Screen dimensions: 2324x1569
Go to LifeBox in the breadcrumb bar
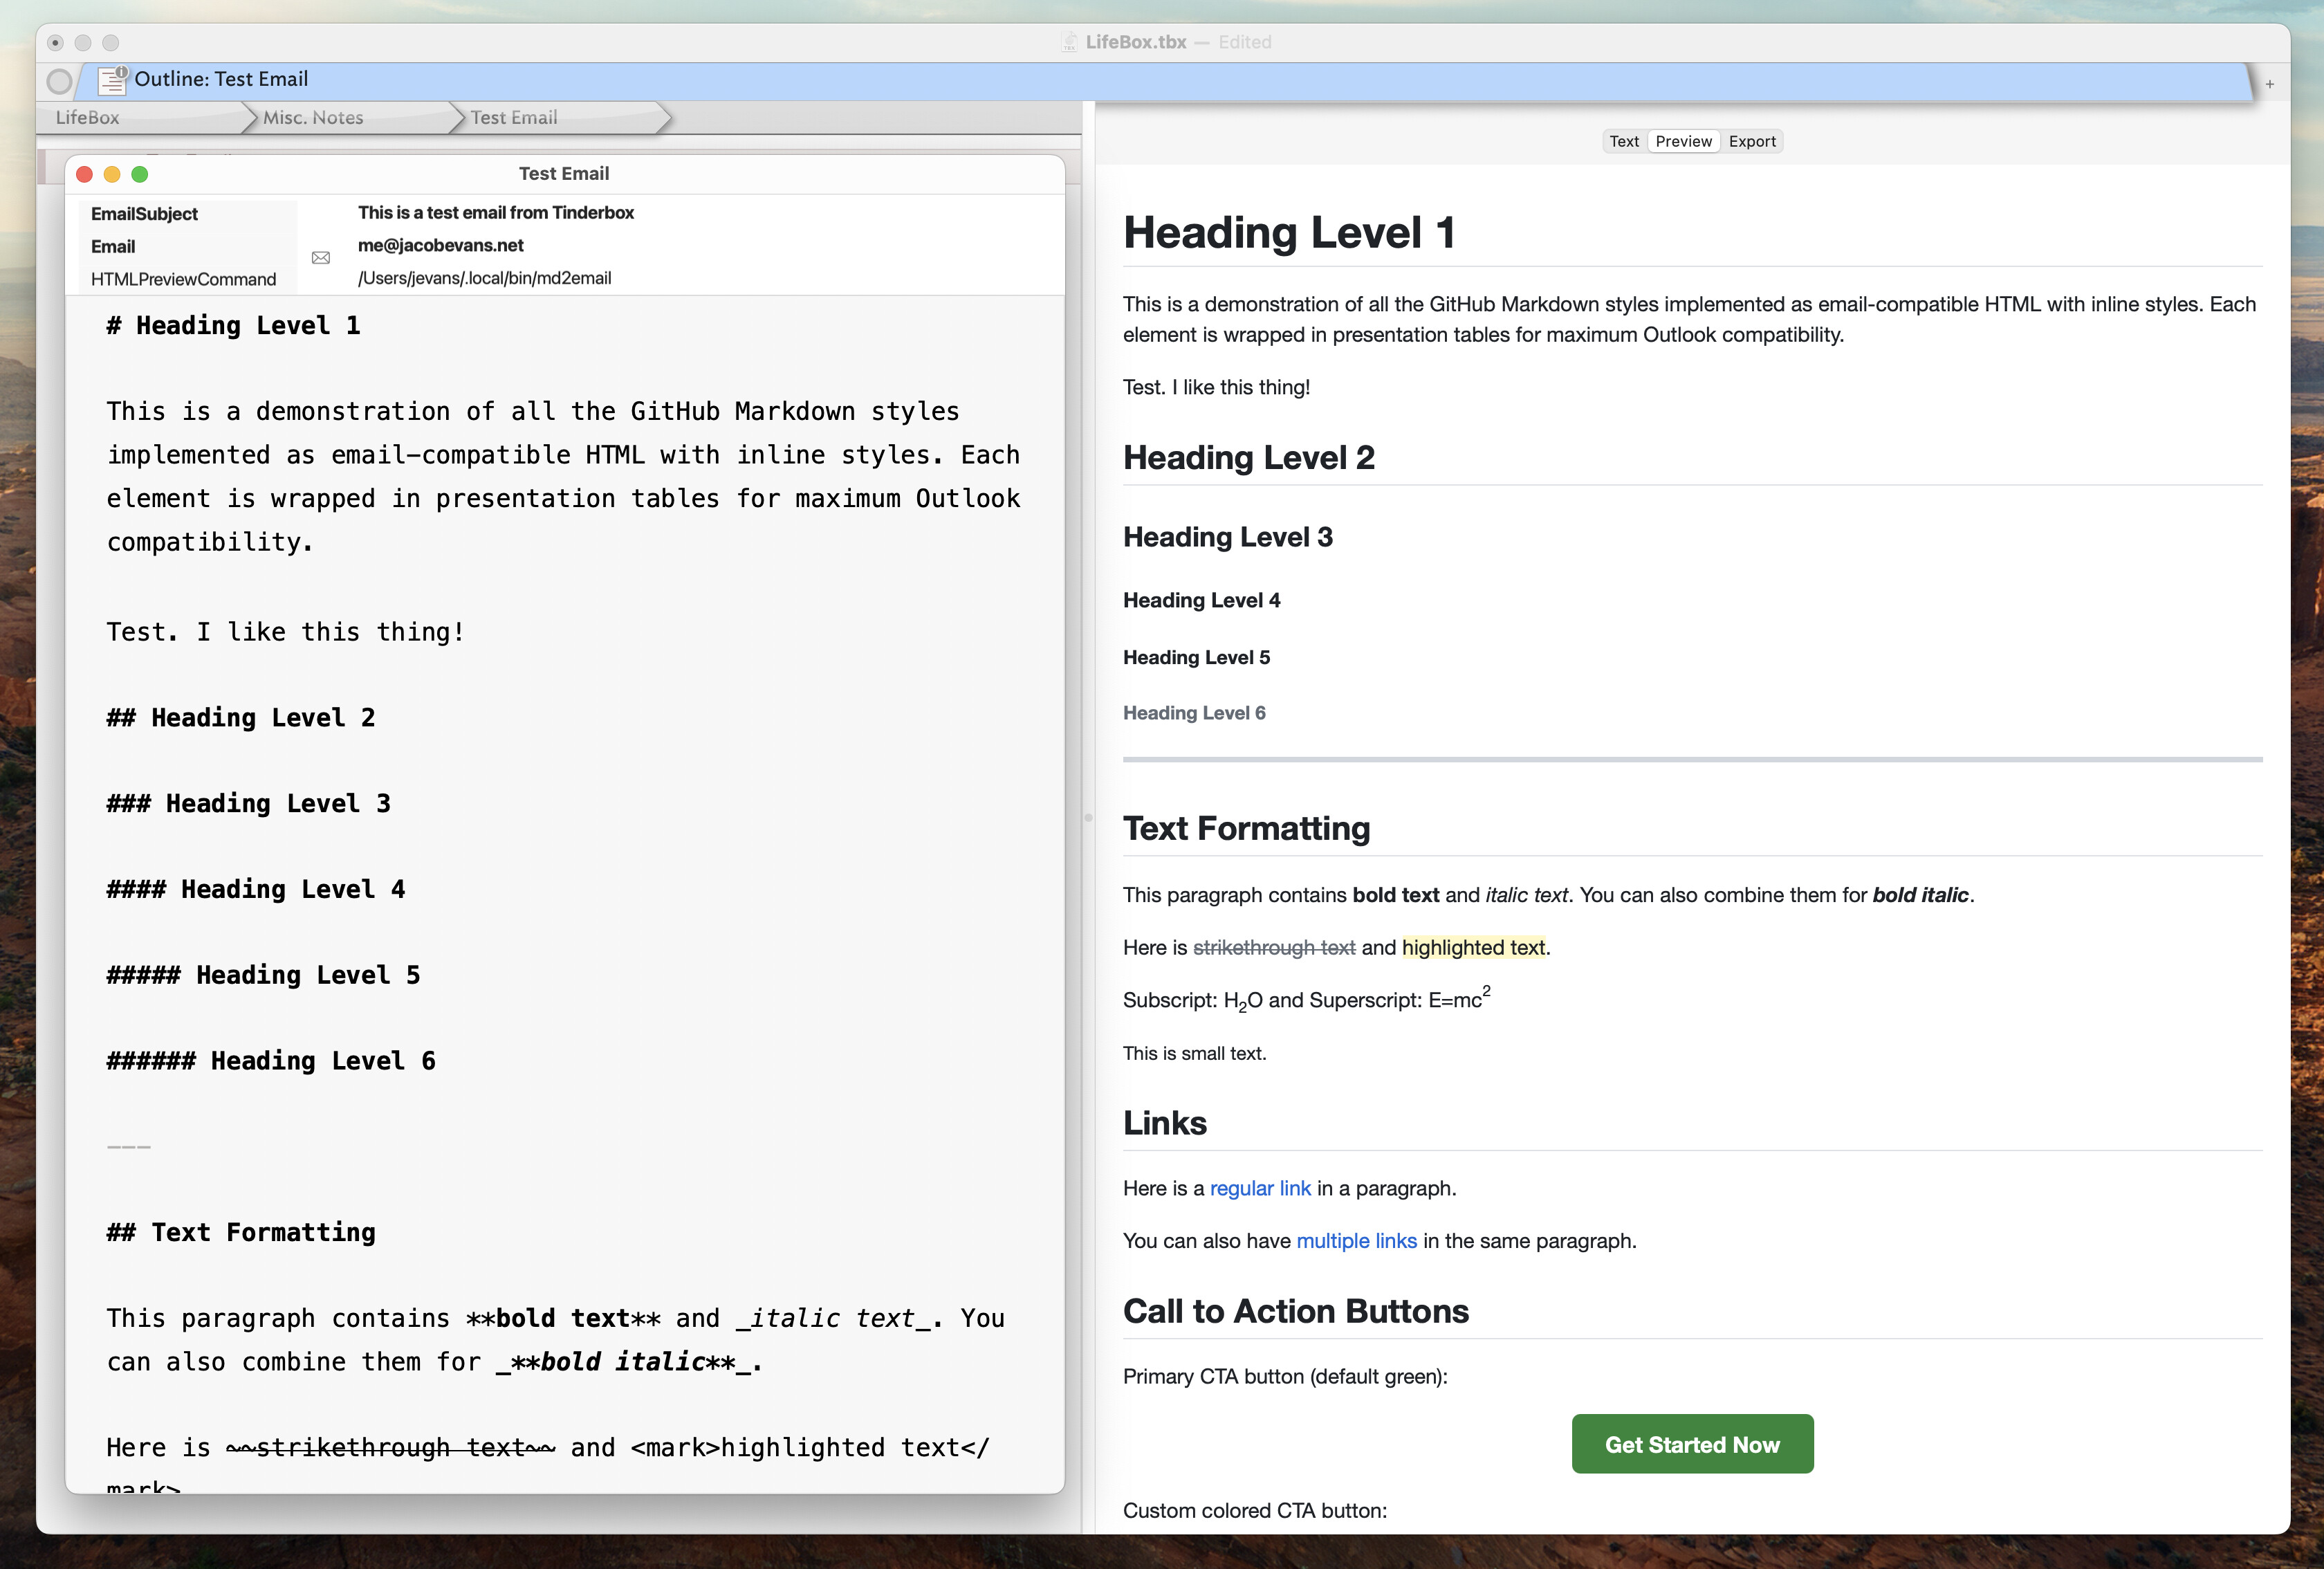(x=88, y=117)
